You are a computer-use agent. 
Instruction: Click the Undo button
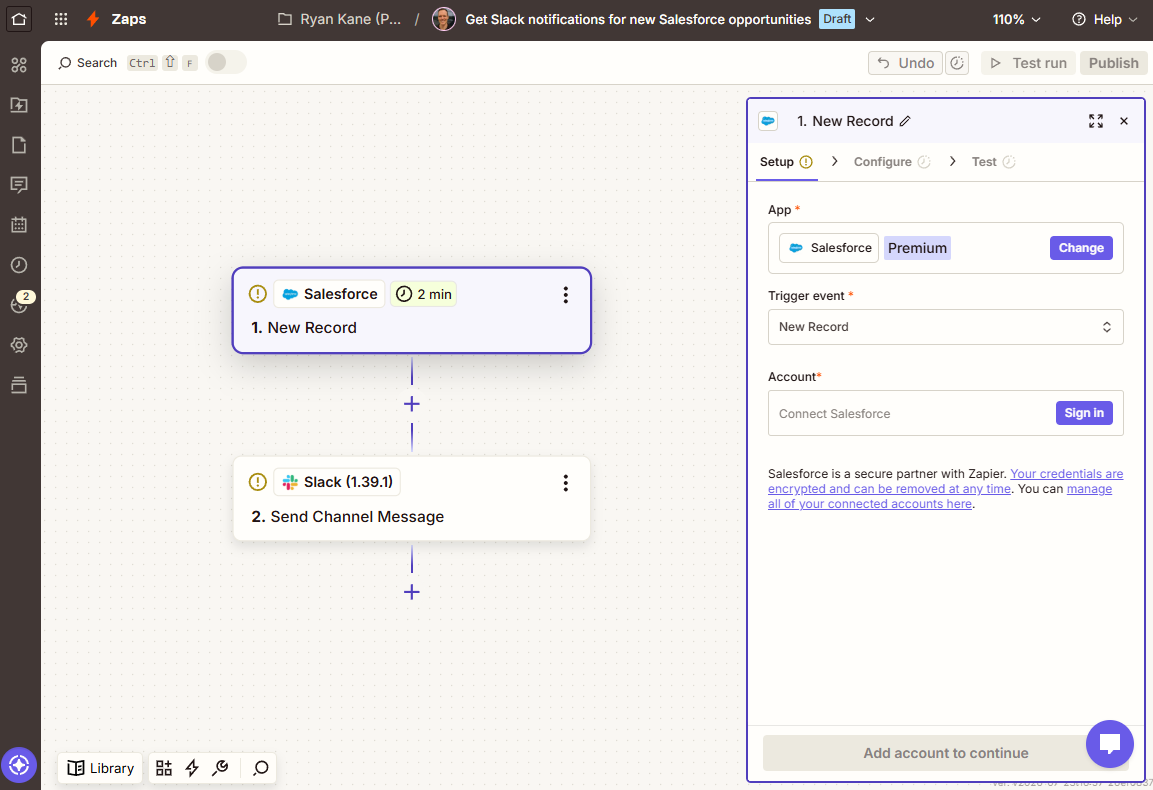[905, 63]
